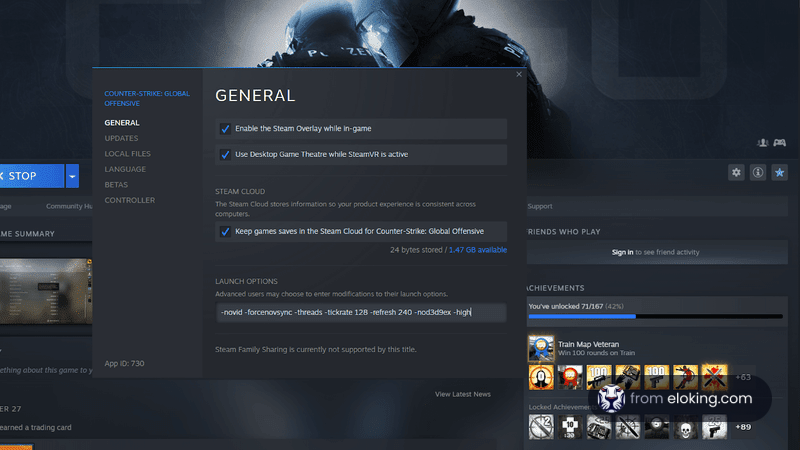
Task: Select locked skull achievement
Action: [685, 427]
